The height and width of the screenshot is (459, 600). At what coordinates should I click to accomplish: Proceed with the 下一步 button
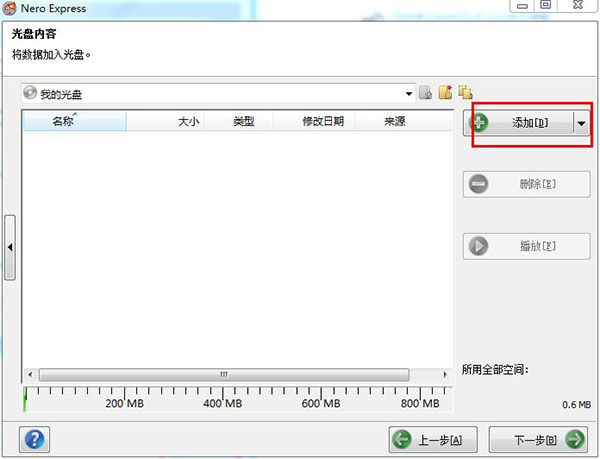[537, 439]
